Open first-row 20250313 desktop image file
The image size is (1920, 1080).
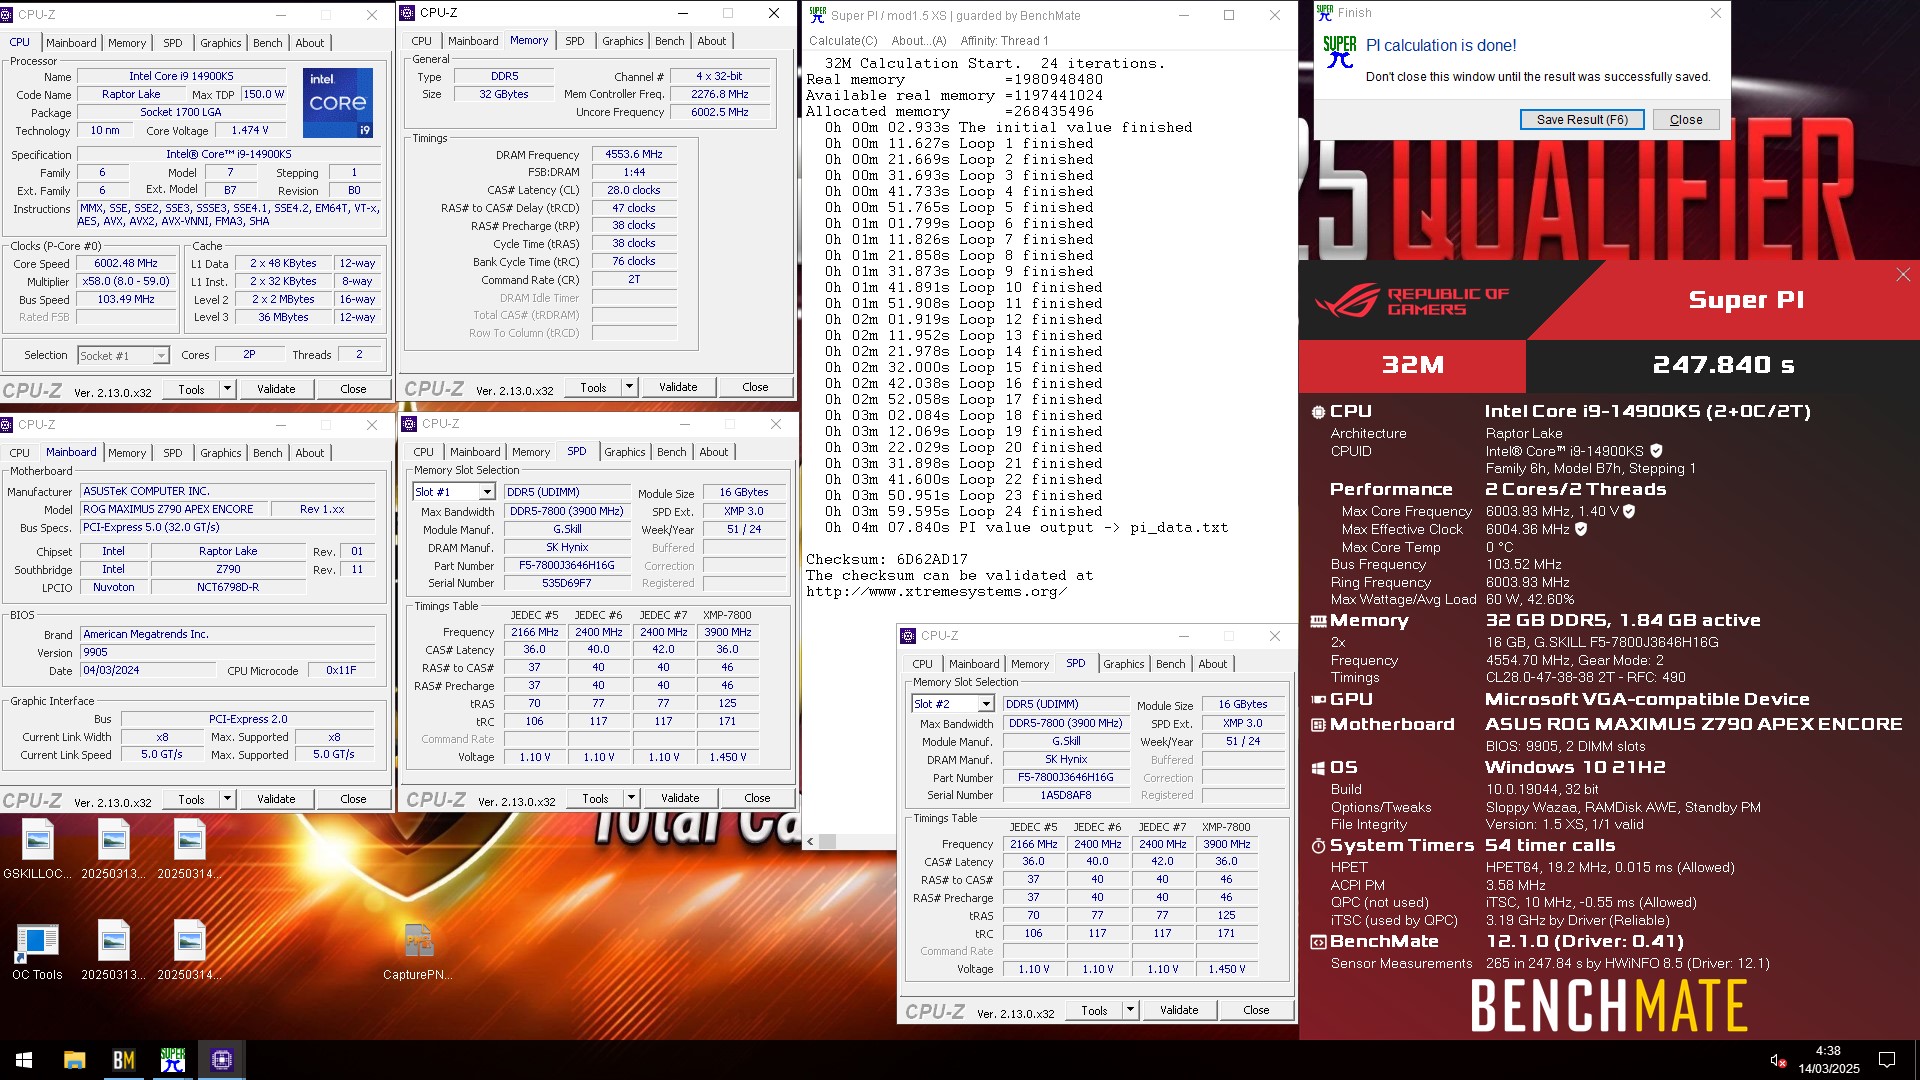click(113, 850)
